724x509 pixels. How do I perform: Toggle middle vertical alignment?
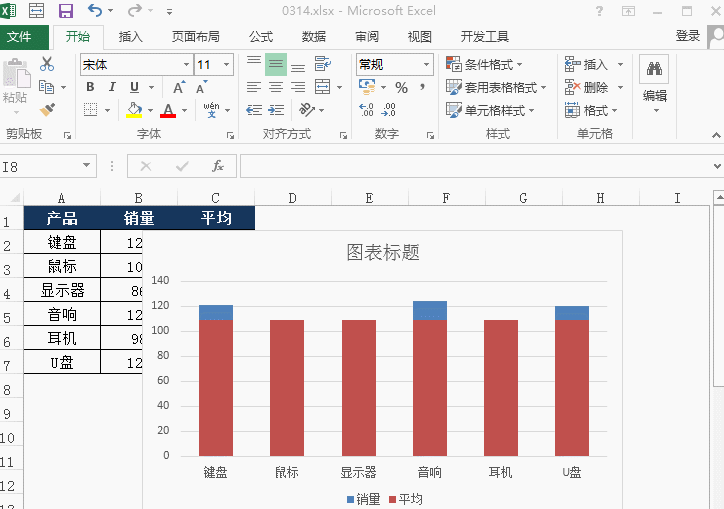[x=276, y=64]
